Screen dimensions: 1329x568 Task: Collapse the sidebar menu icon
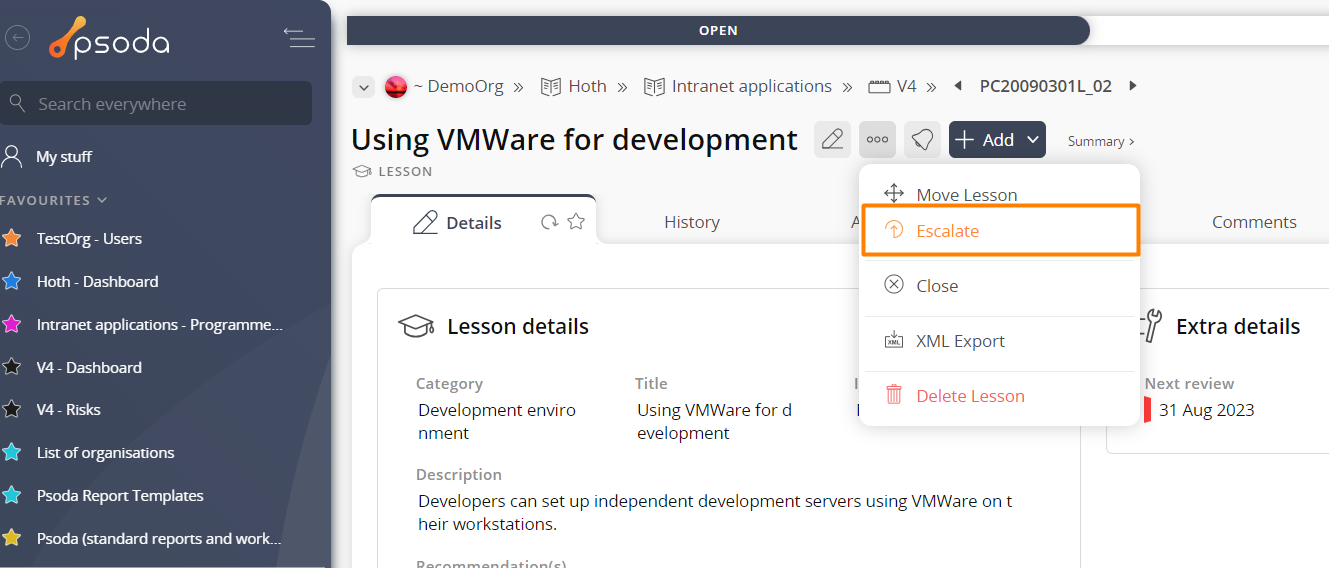[299, 38]
